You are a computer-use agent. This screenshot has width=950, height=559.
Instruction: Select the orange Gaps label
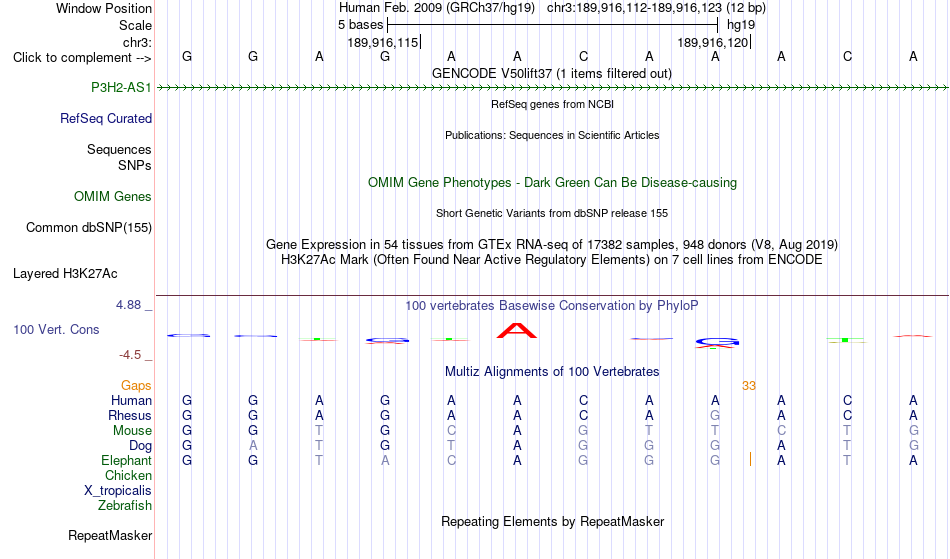tap(136, 385)
